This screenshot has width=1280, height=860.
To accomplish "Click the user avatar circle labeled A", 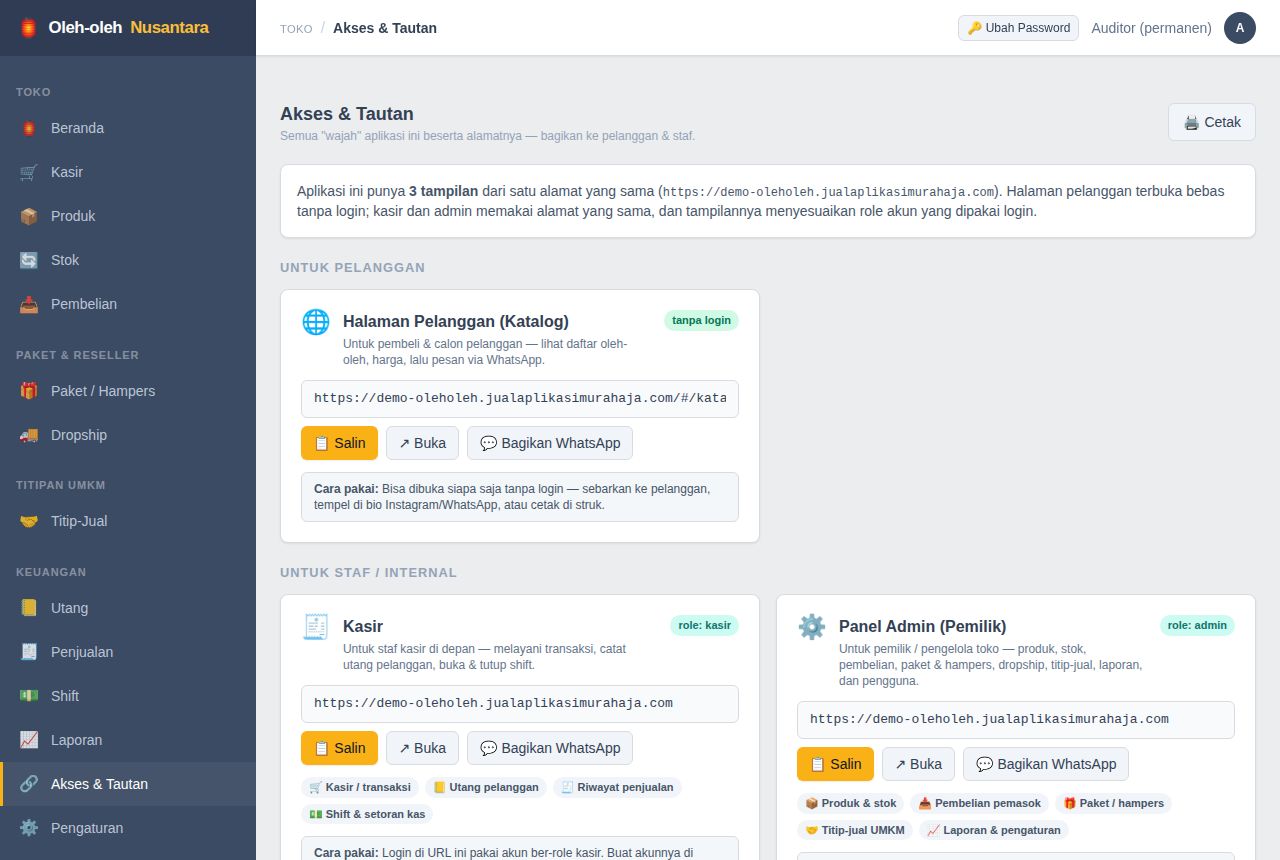I will [1240, 28].
